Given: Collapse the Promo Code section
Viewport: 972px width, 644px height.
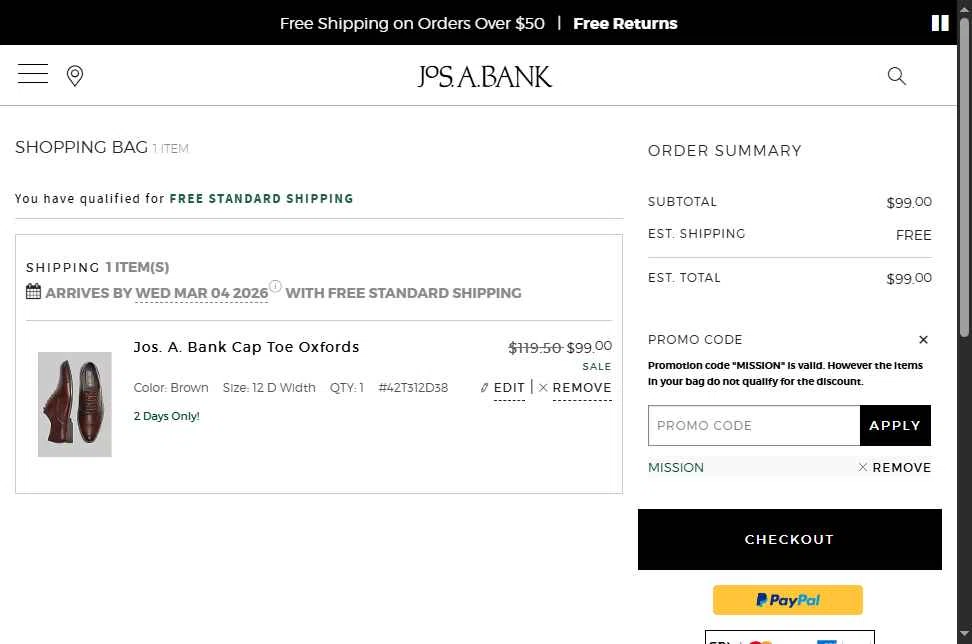Looking at the screenshot, I should [923, 340].
